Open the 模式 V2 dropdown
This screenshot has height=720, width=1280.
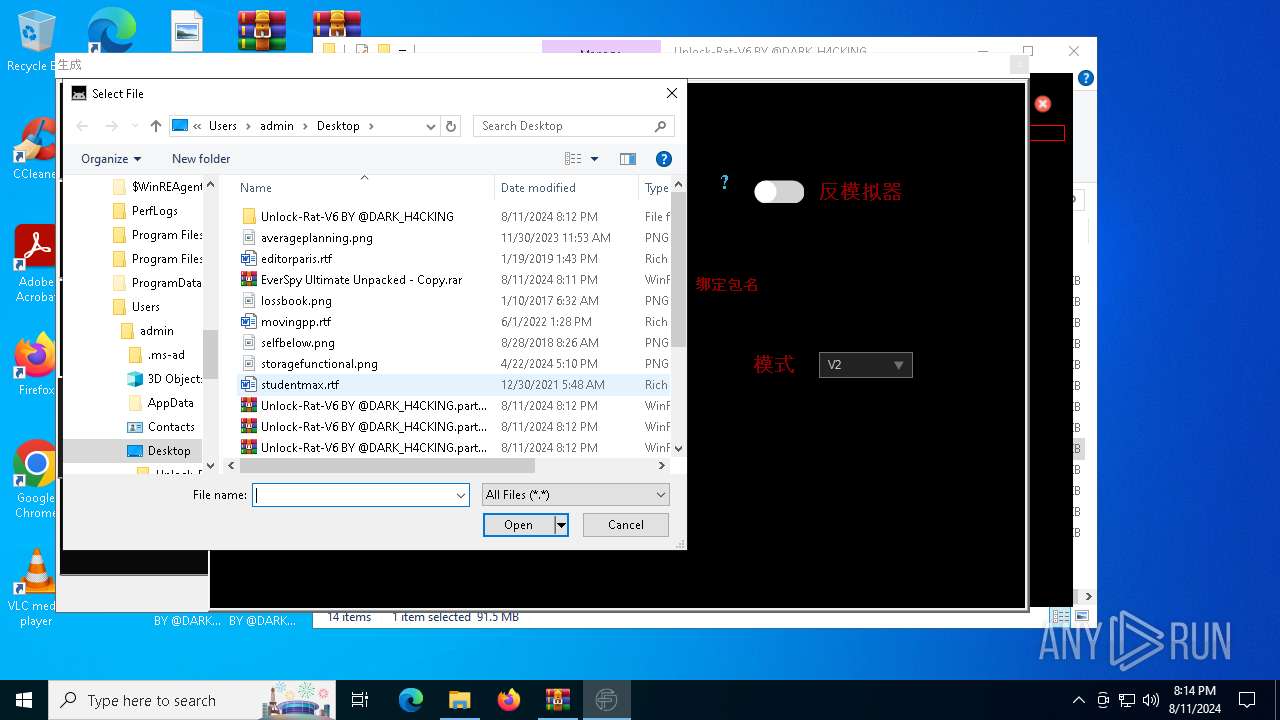(x=865, y=365)
